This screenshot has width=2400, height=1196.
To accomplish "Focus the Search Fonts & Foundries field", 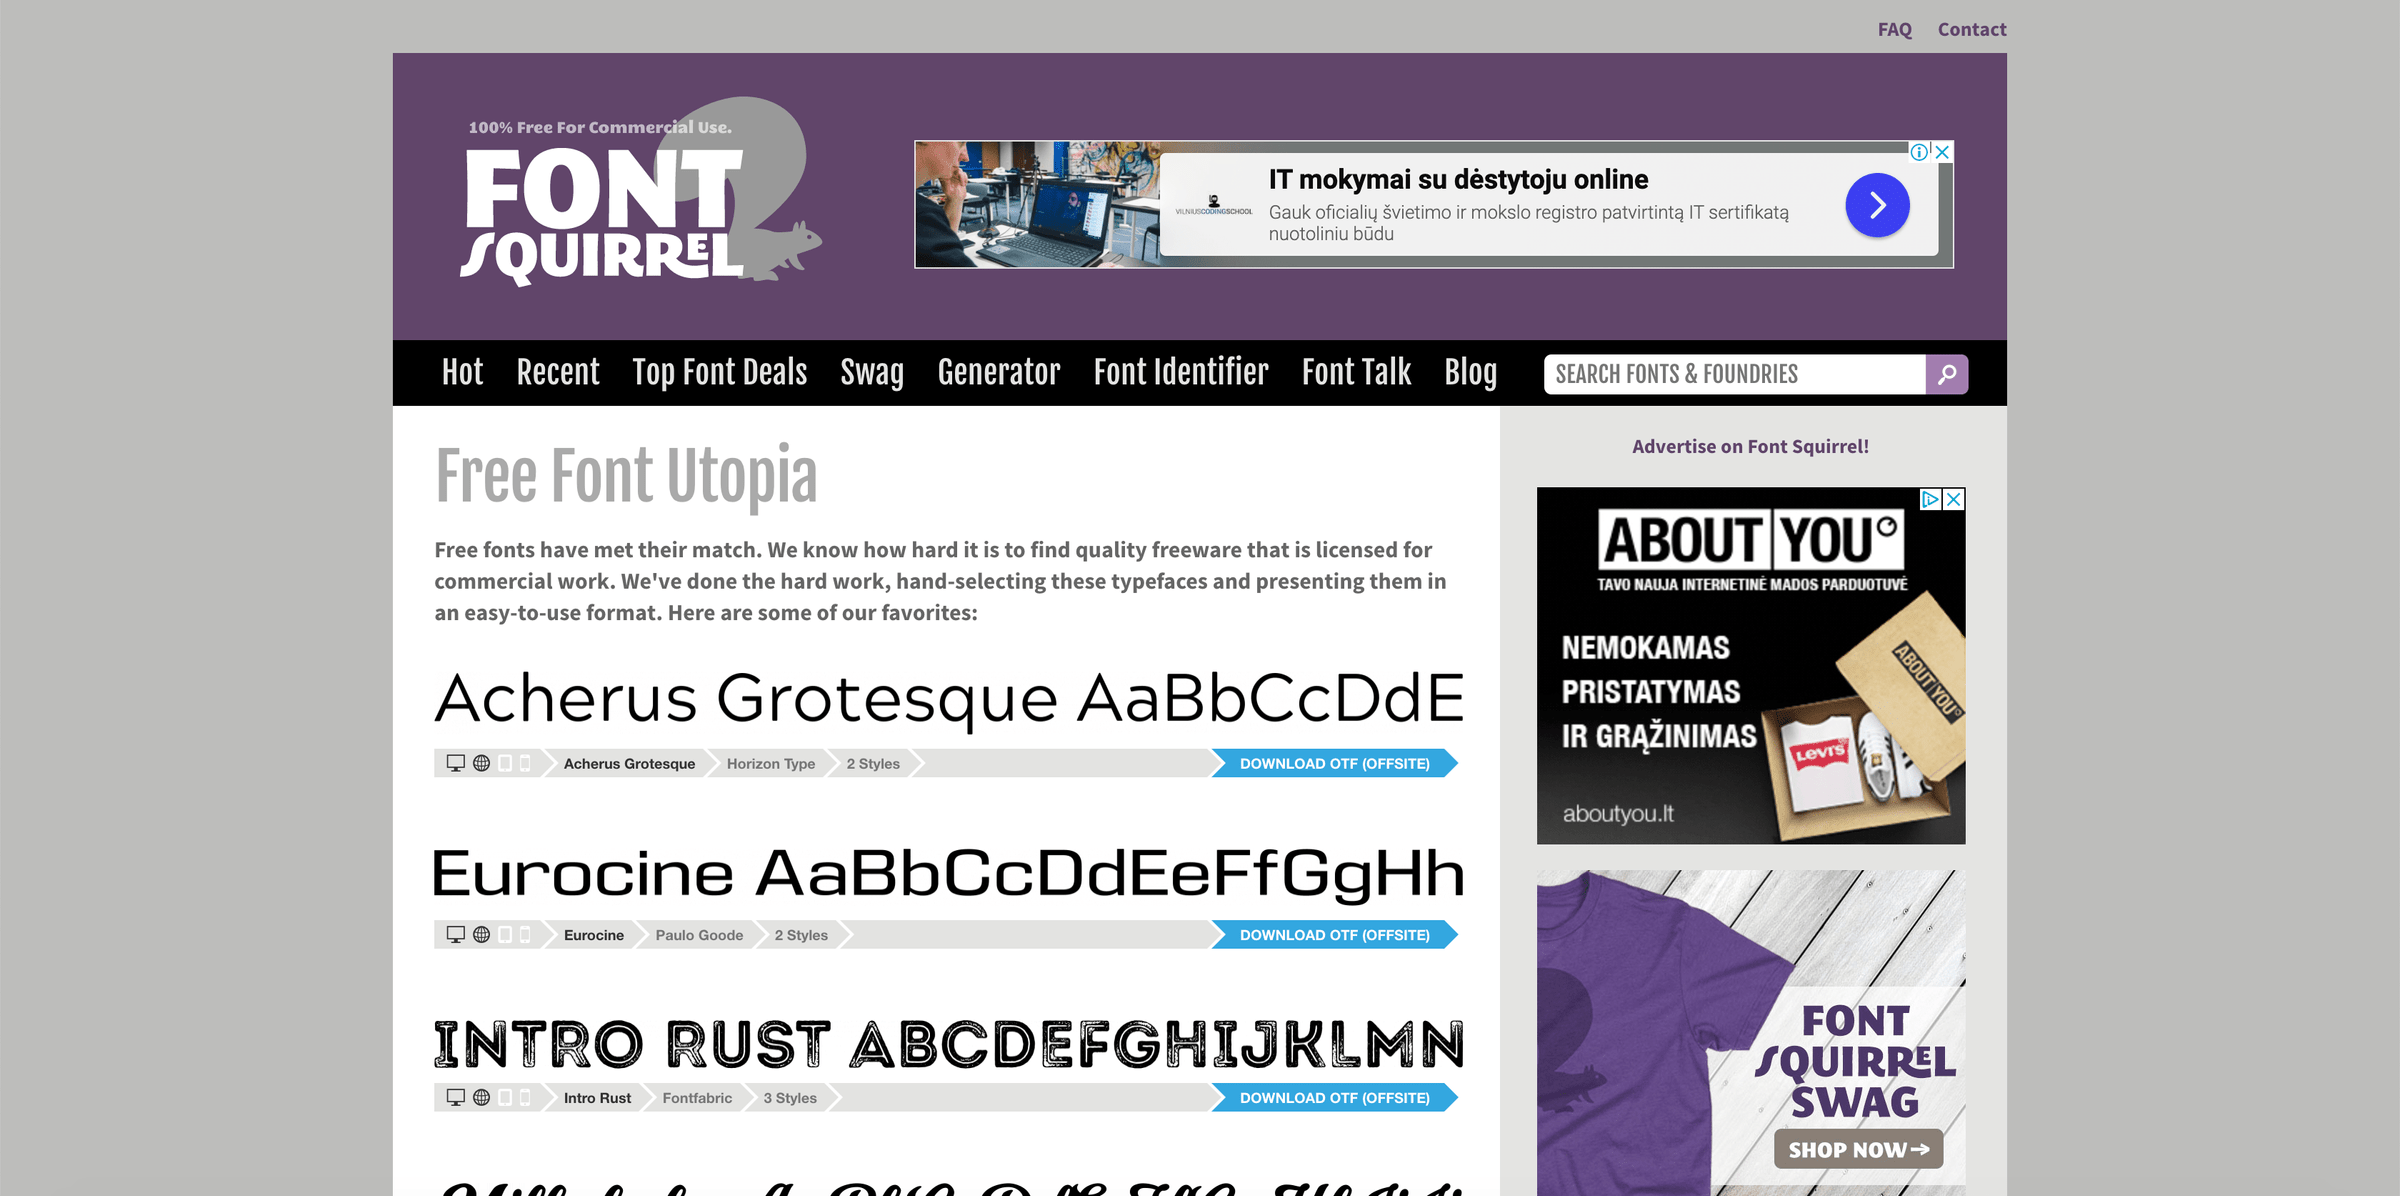I will (x=1735, y=374).
